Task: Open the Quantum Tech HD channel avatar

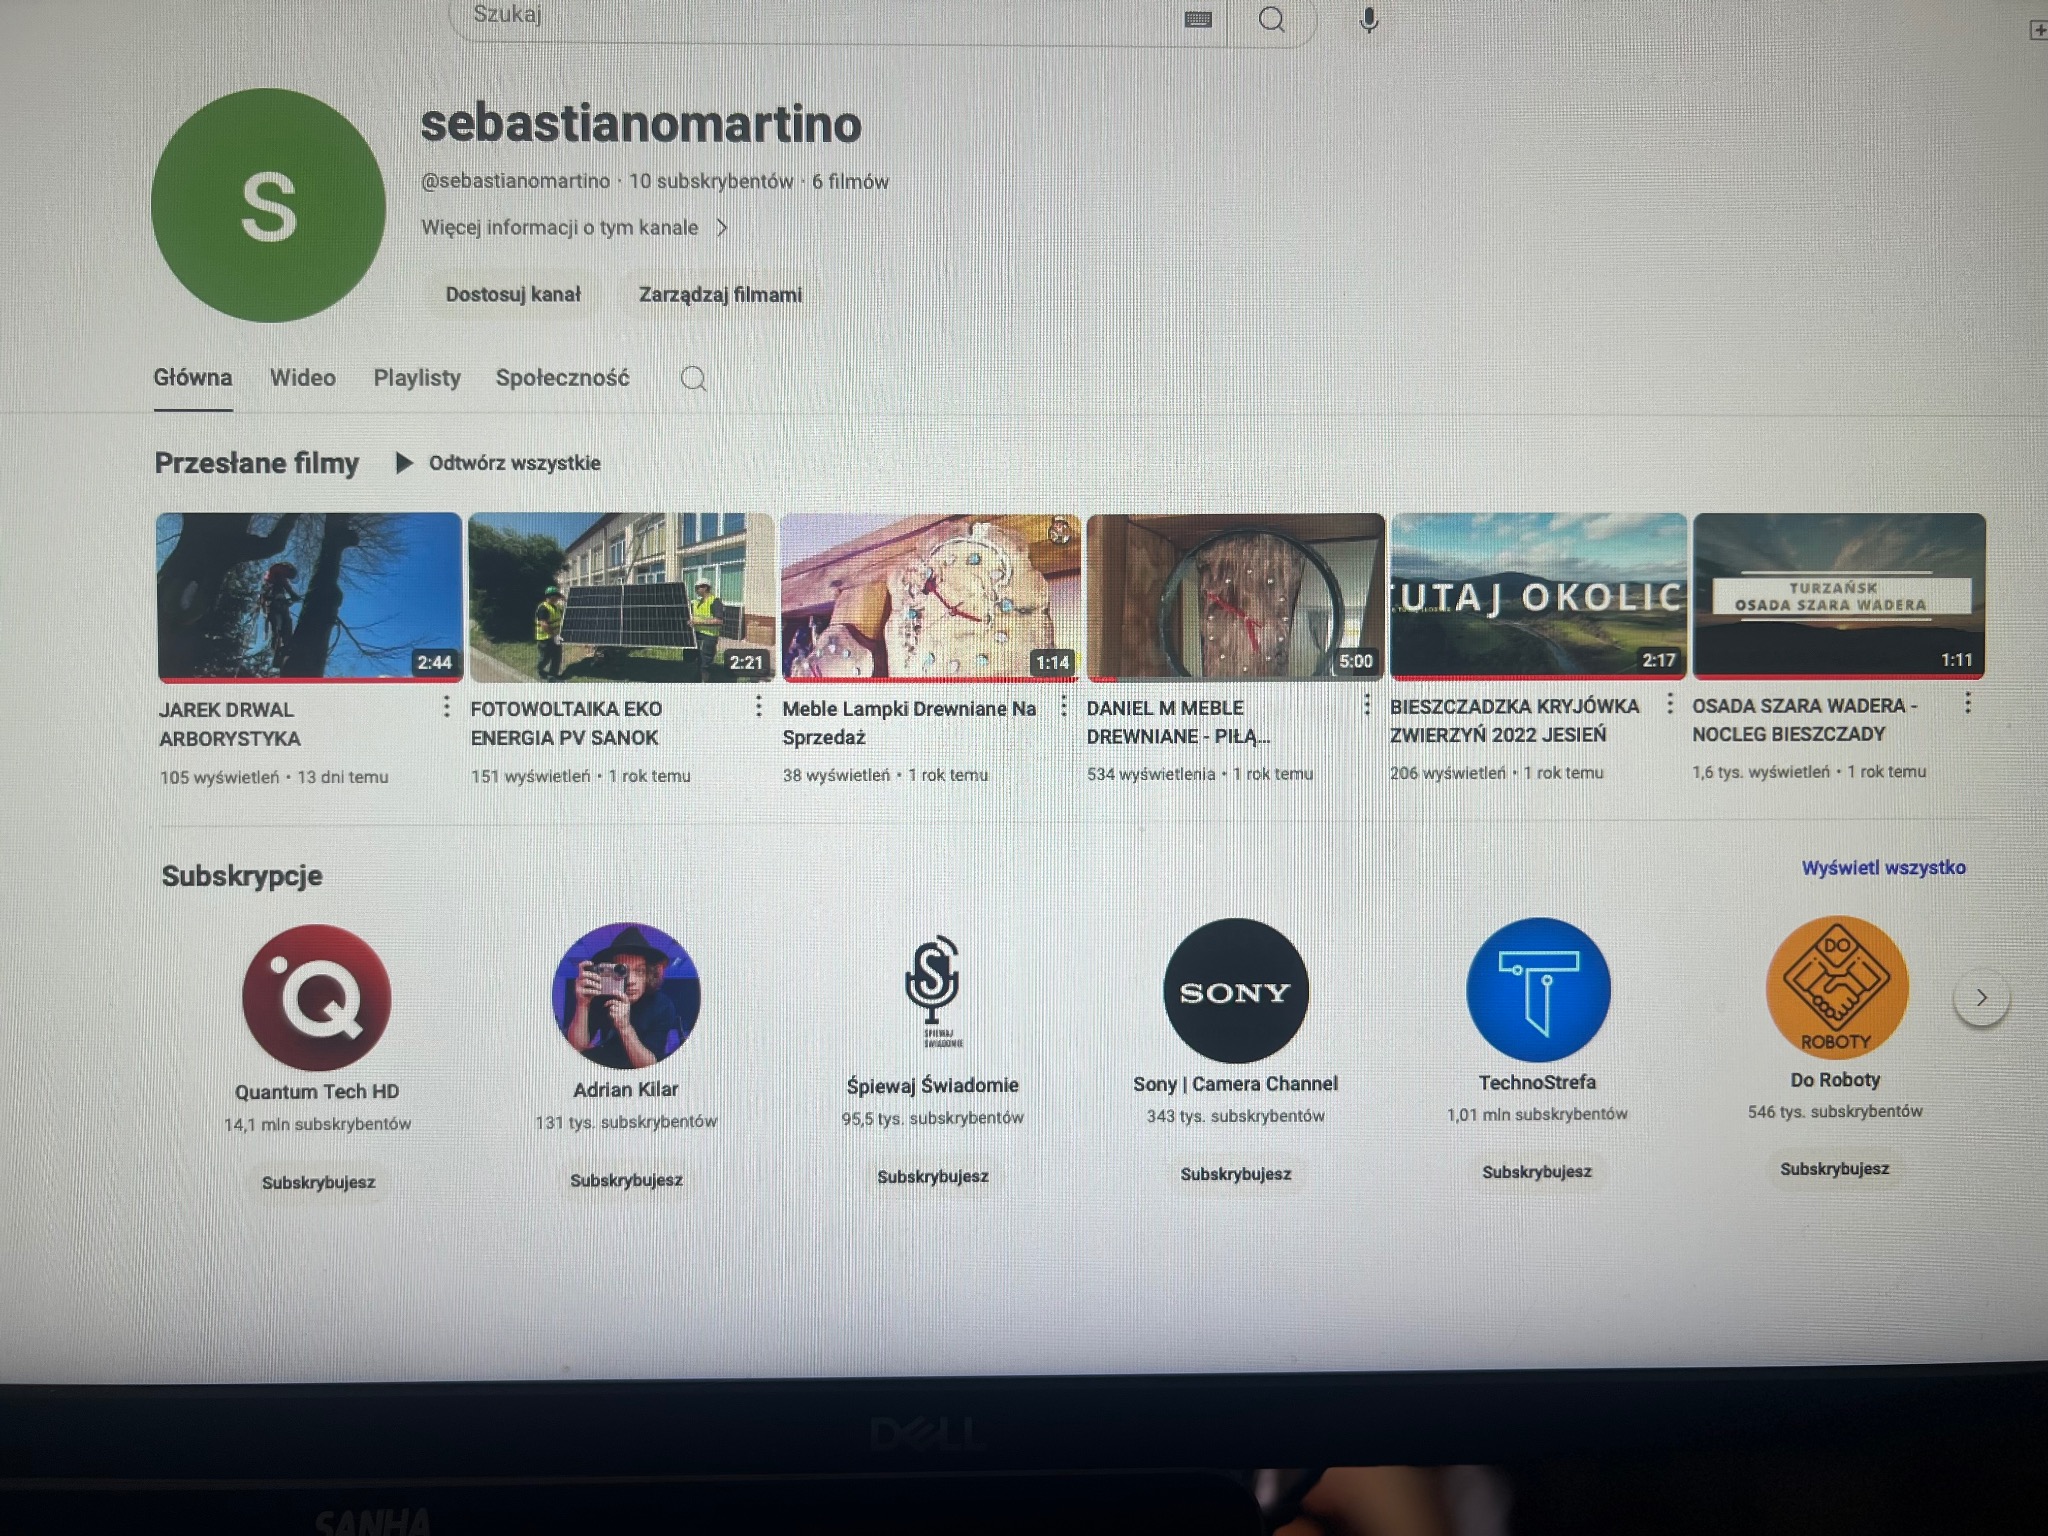Action: pyautogui.click(x=317, y=991)
